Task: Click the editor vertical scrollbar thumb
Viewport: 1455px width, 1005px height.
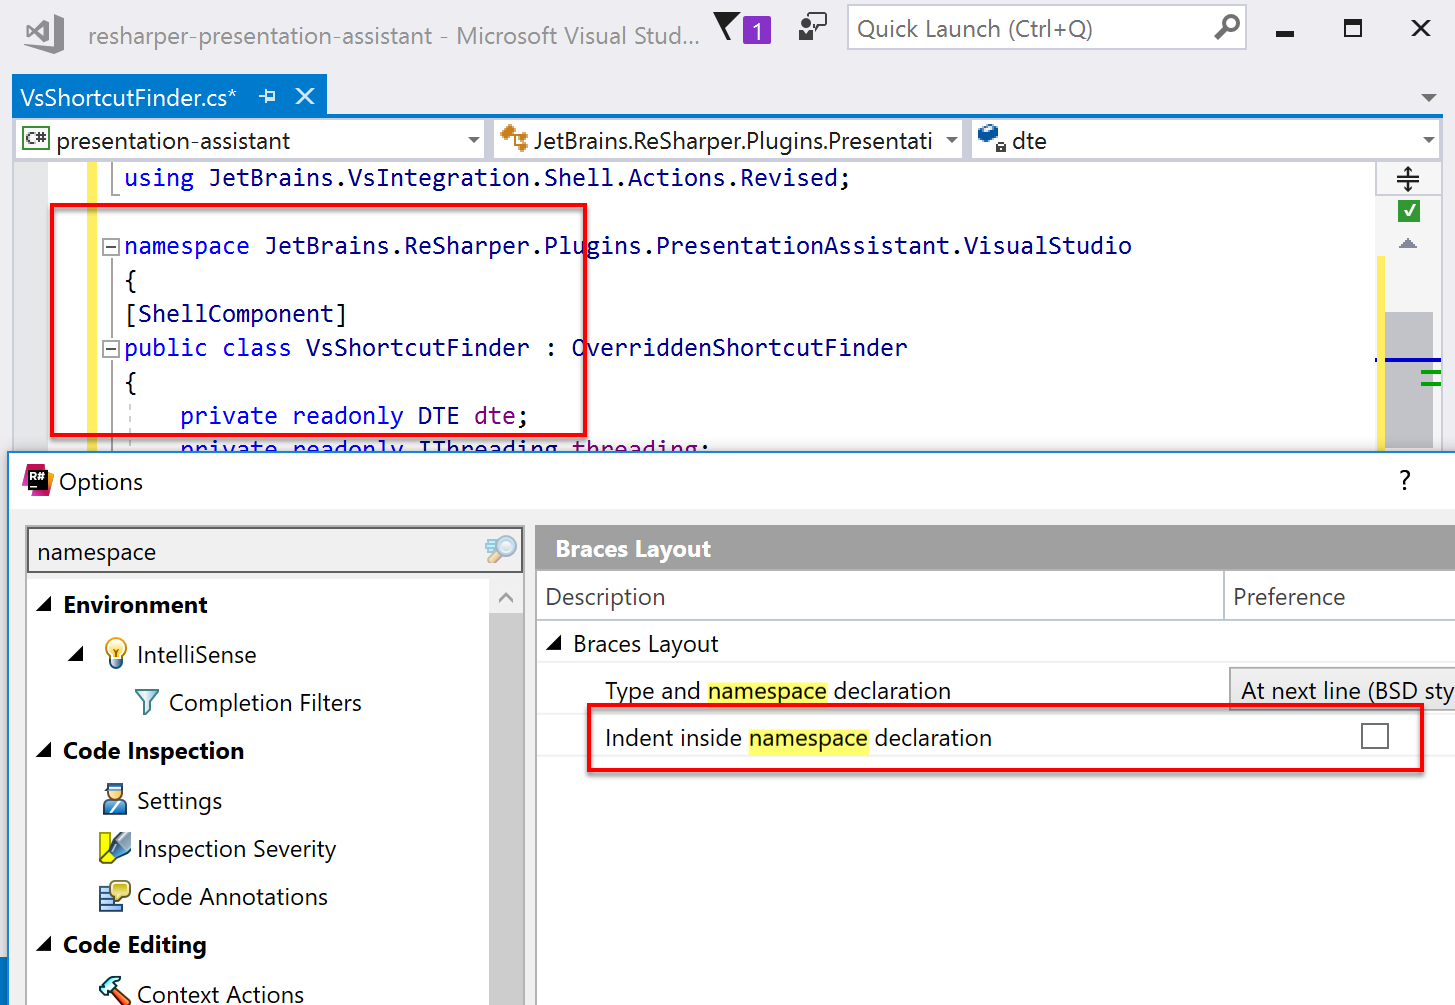Action: click(x=1409, y=379)
